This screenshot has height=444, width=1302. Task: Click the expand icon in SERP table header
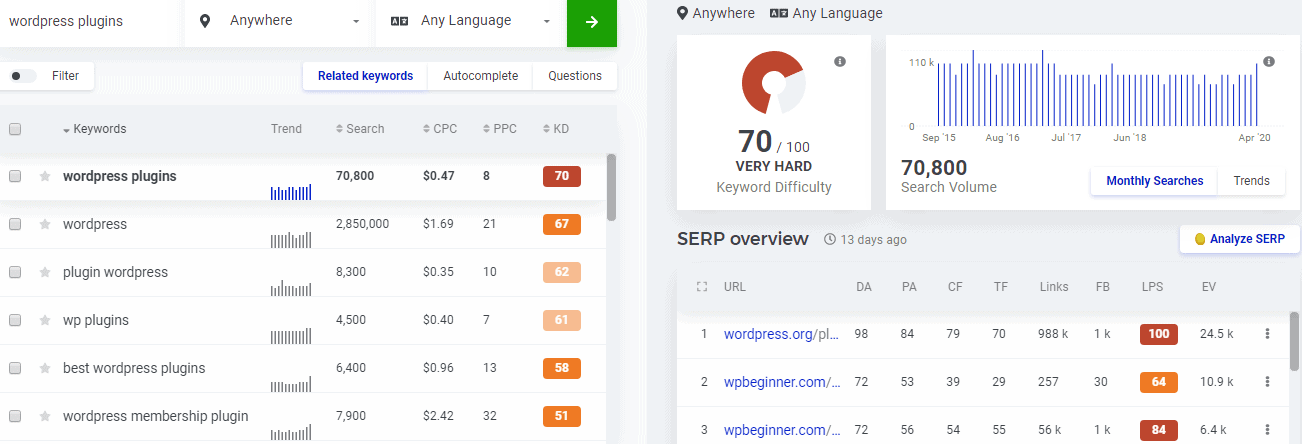coord(701,287)
